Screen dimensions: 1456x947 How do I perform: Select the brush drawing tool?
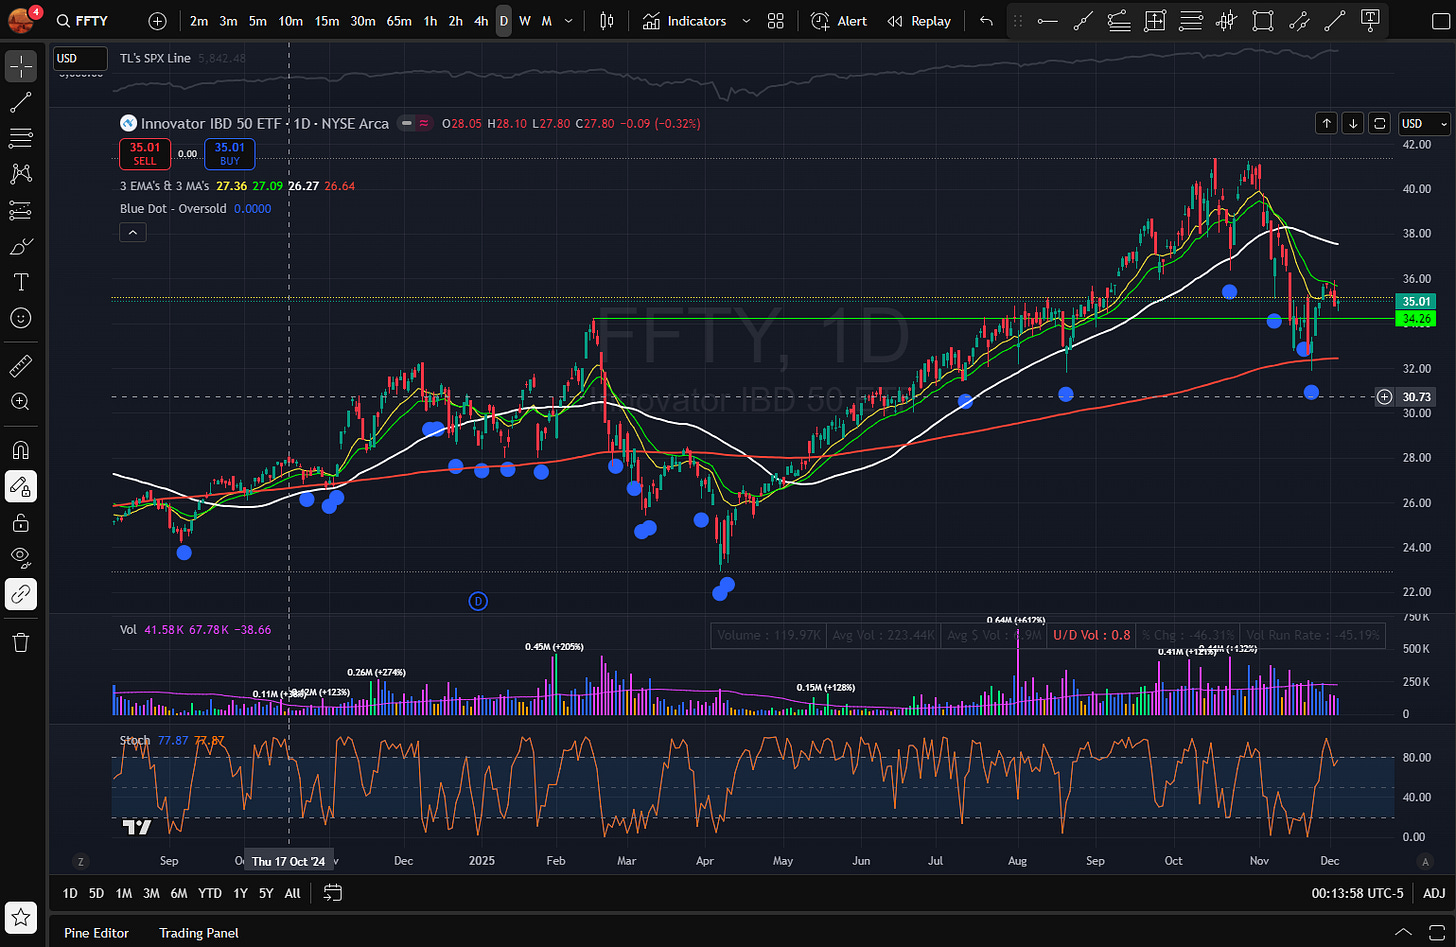[x=21, y=246]
